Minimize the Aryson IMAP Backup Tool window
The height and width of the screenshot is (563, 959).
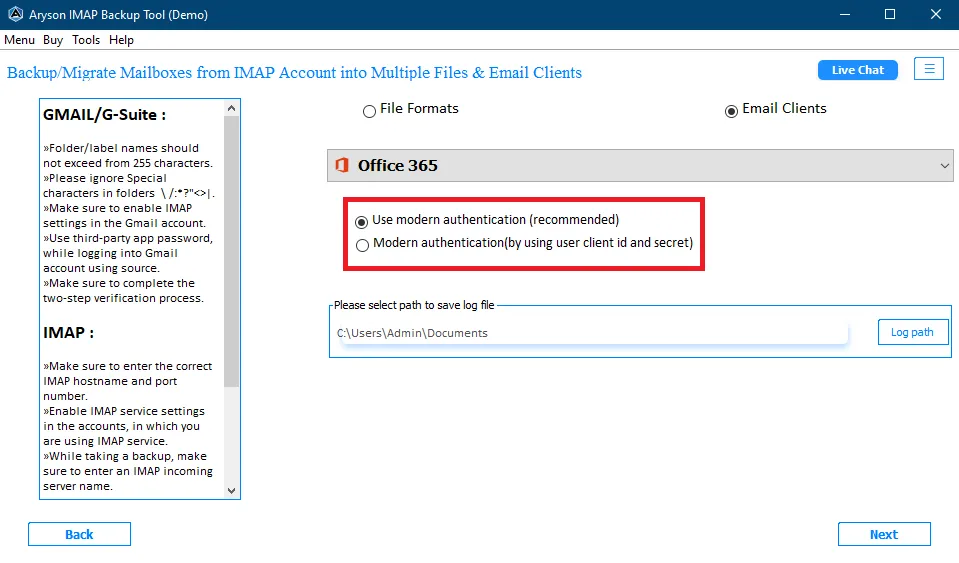(x=845, y=14)
